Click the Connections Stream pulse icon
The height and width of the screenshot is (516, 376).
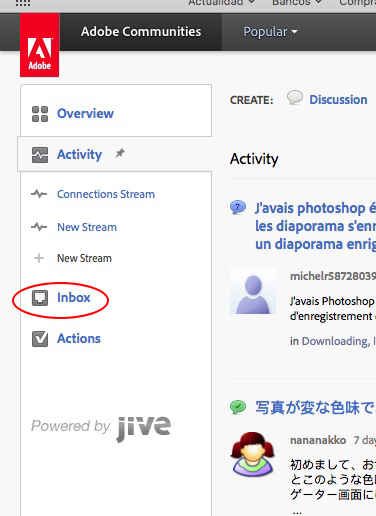coord(39,194)
